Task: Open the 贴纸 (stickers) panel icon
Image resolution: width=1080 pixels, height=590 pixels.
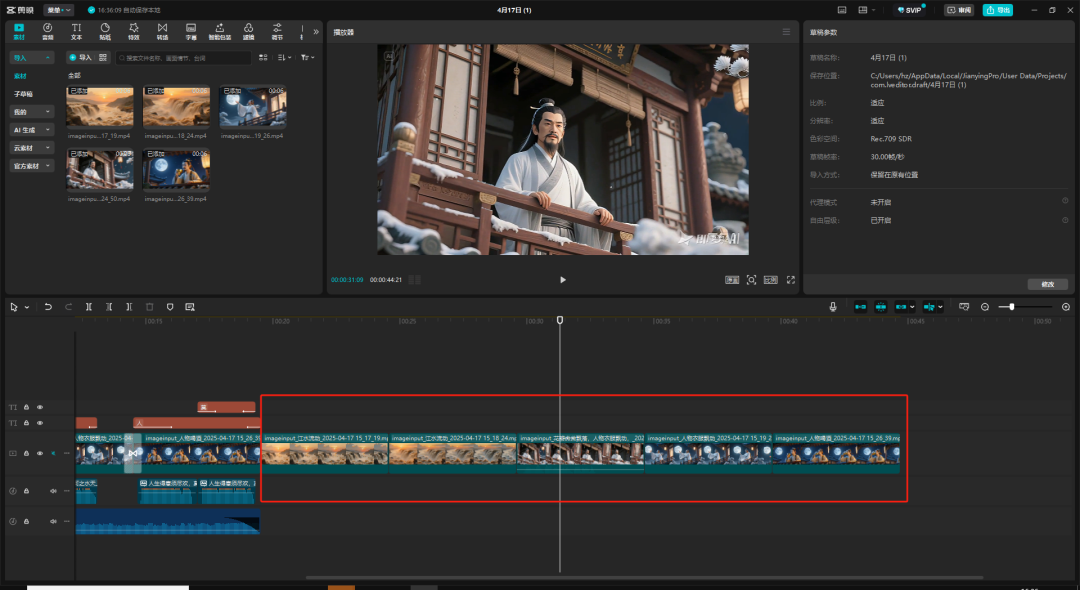Action: [105, 31]
